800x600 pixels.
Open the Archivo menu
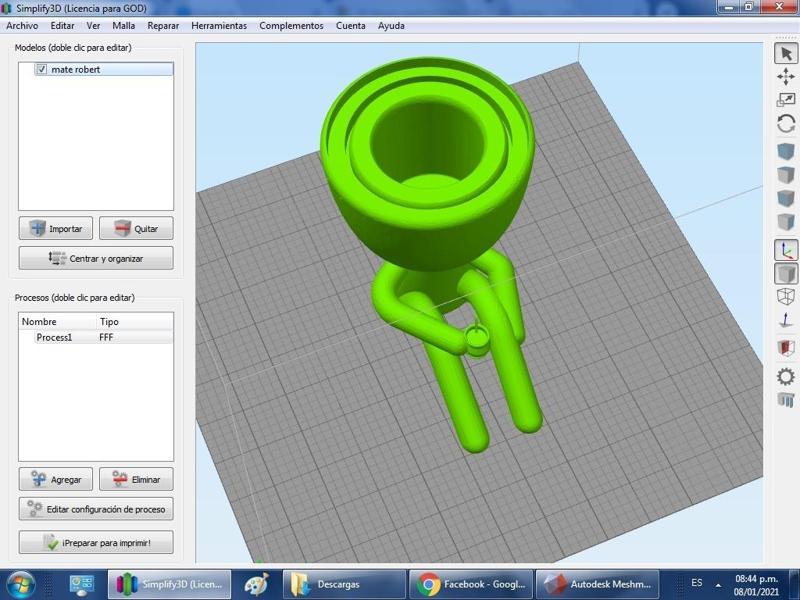click(22, 26)
